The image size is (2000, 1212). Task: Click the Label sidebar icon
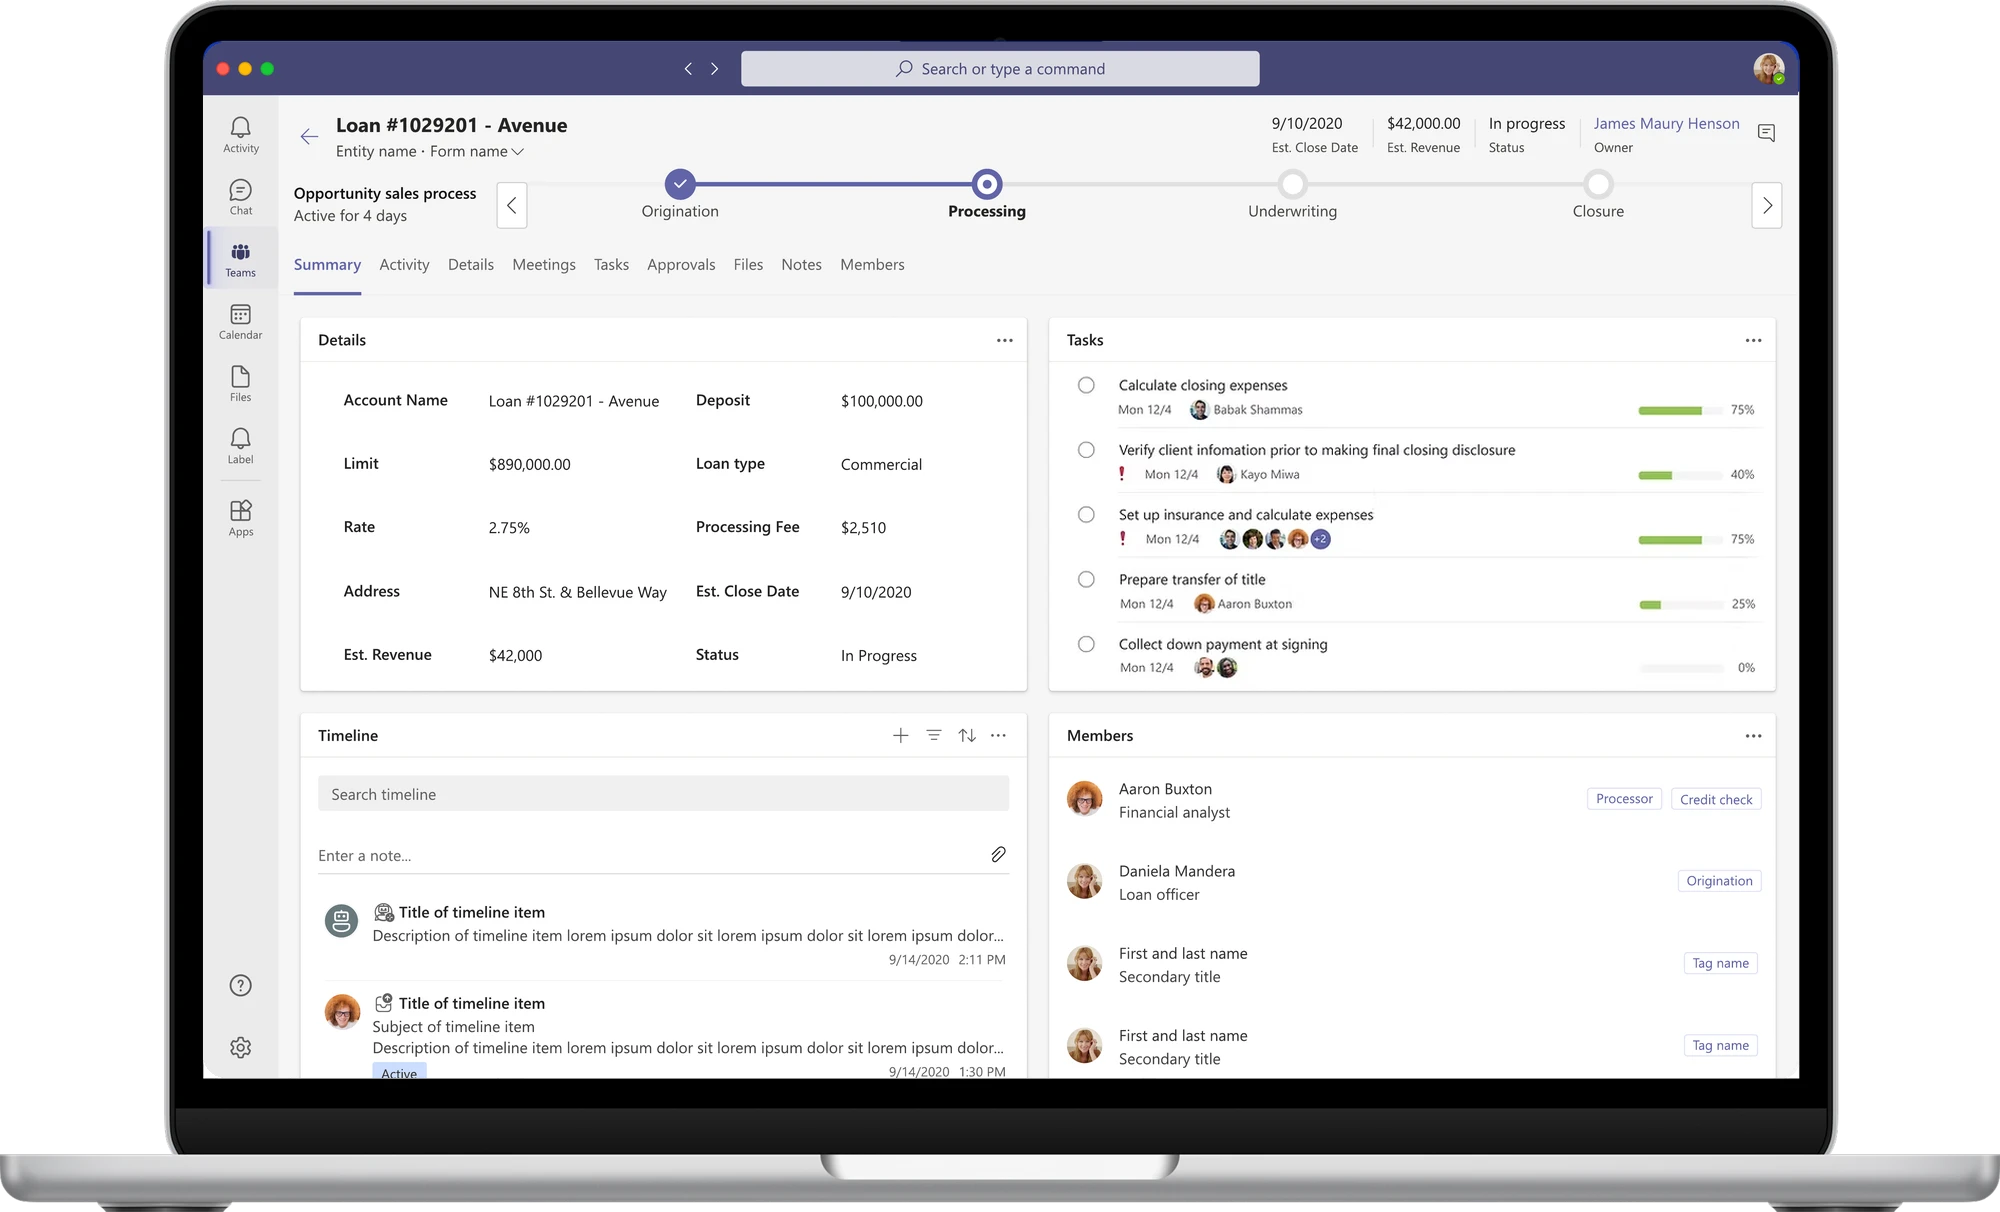point(240,446)
